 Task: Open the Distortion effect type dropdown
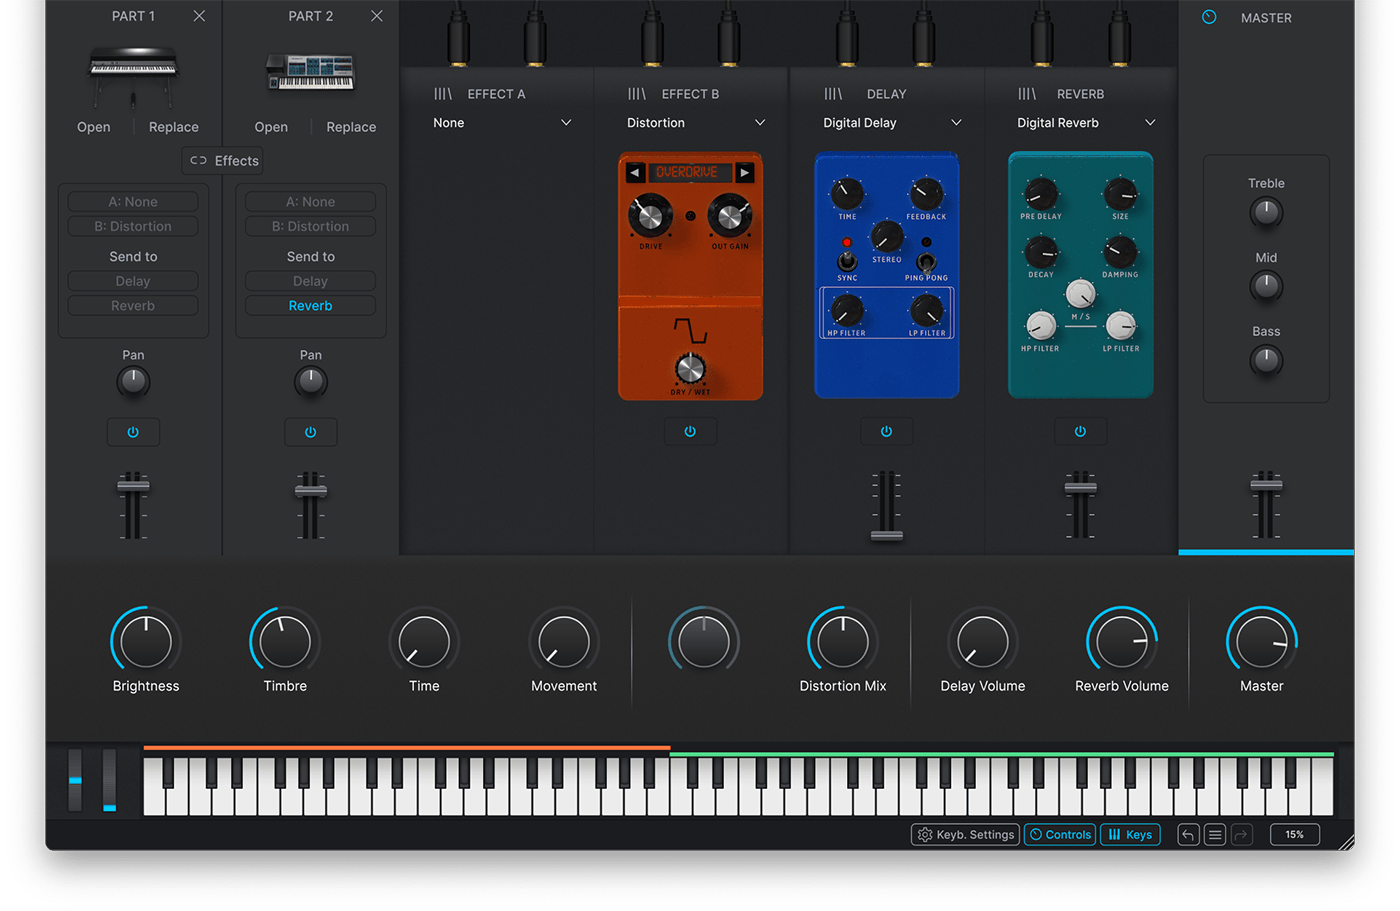tap(760, 123)
